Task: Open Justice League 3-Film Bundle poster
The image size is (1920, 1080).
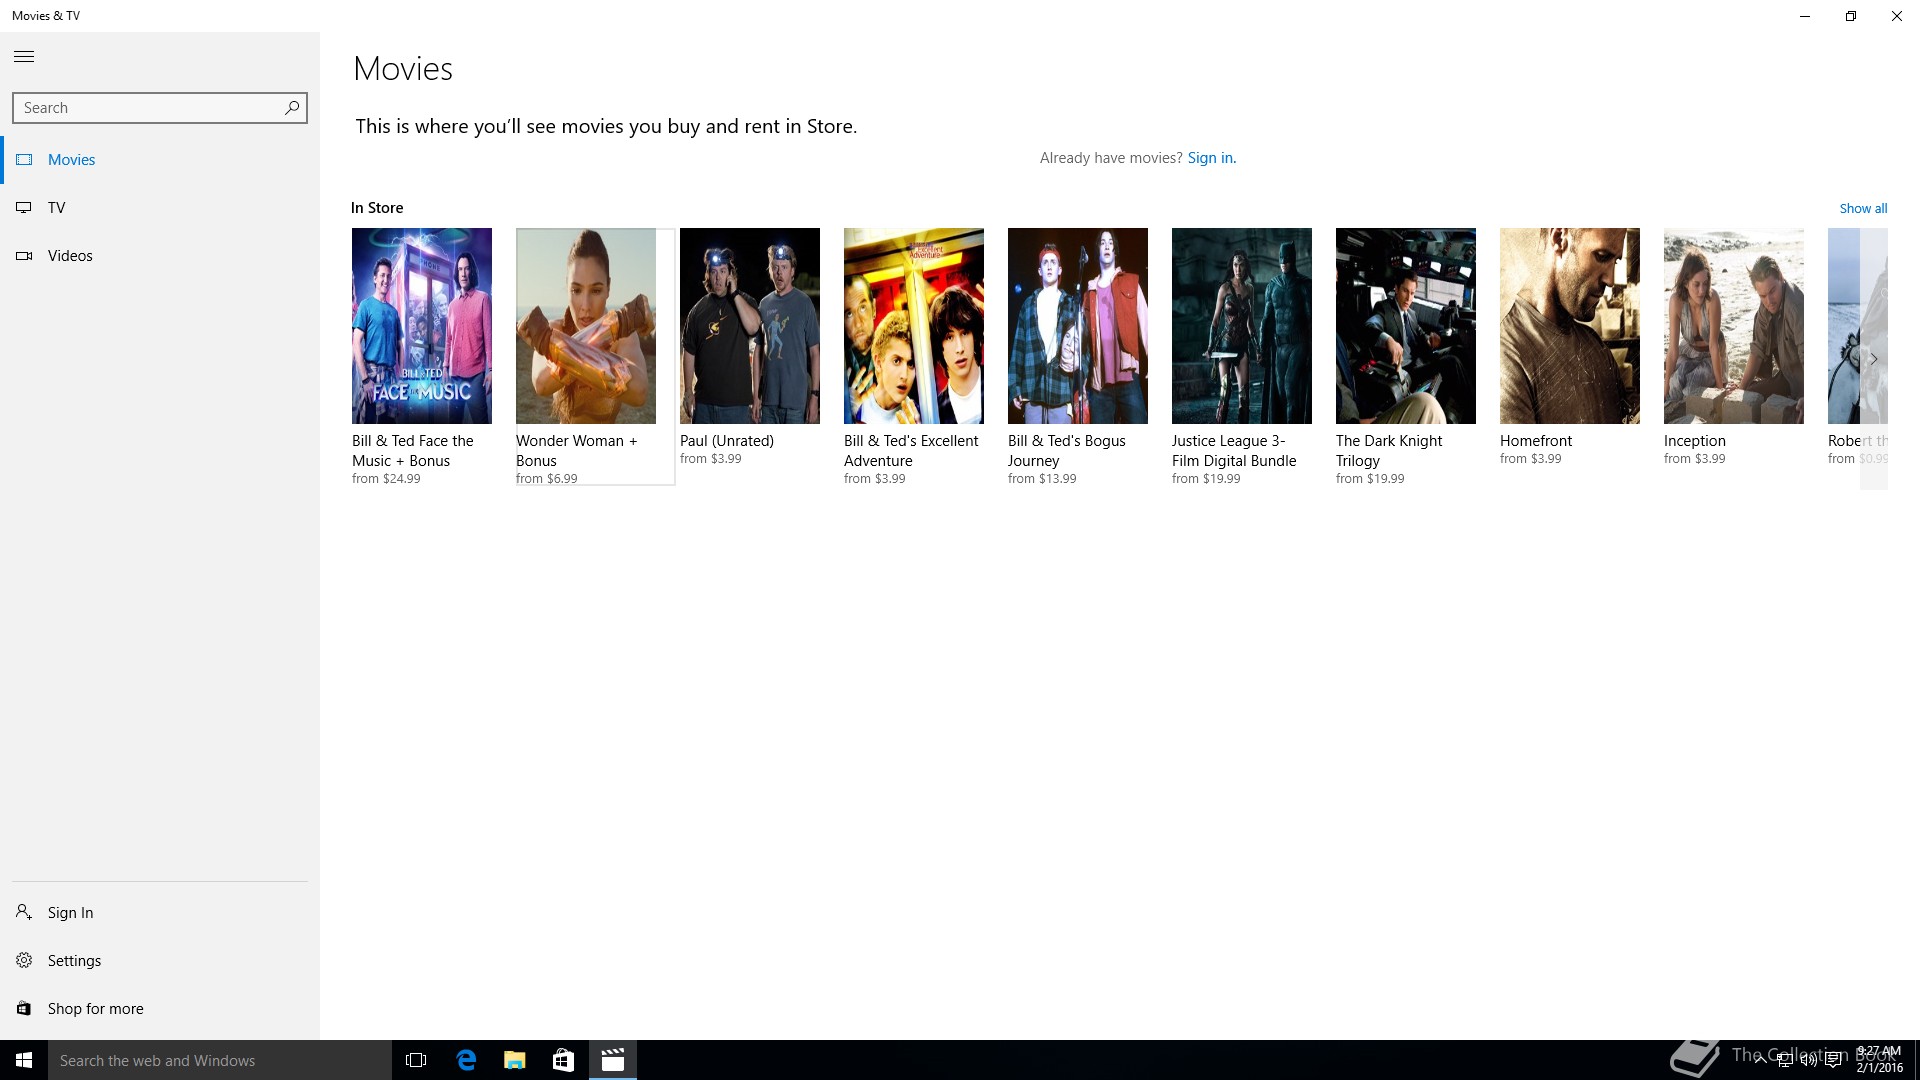Action: (x=1242, y=326)
